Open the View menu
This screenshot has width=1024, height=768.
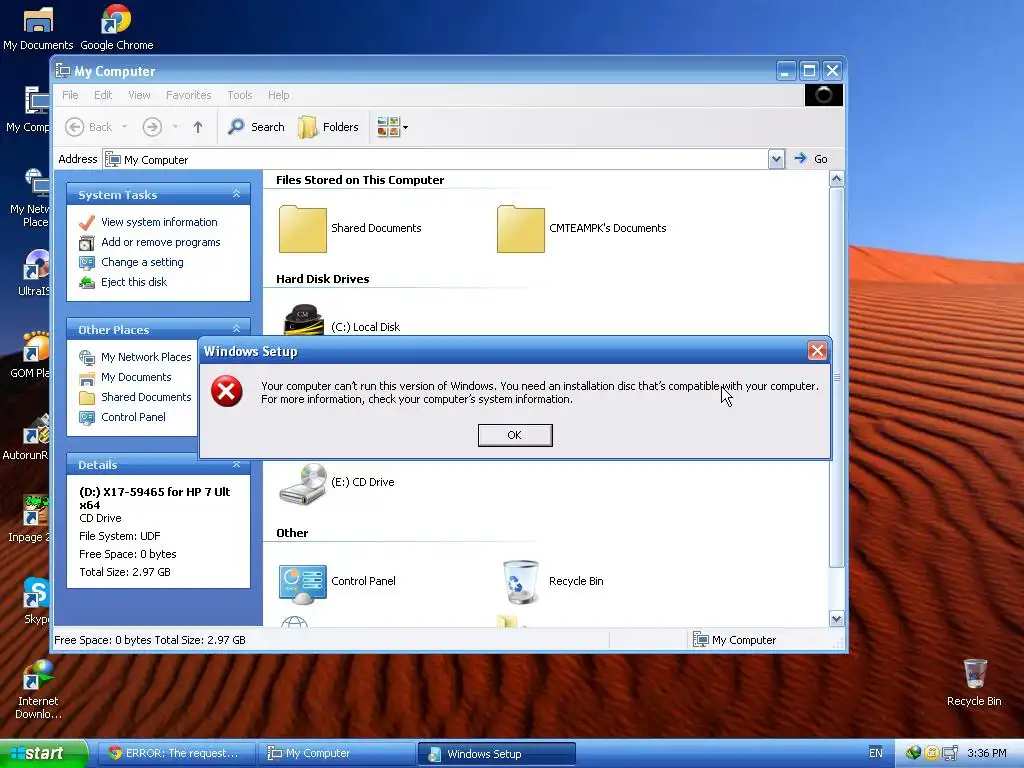(x=139, y=95)
